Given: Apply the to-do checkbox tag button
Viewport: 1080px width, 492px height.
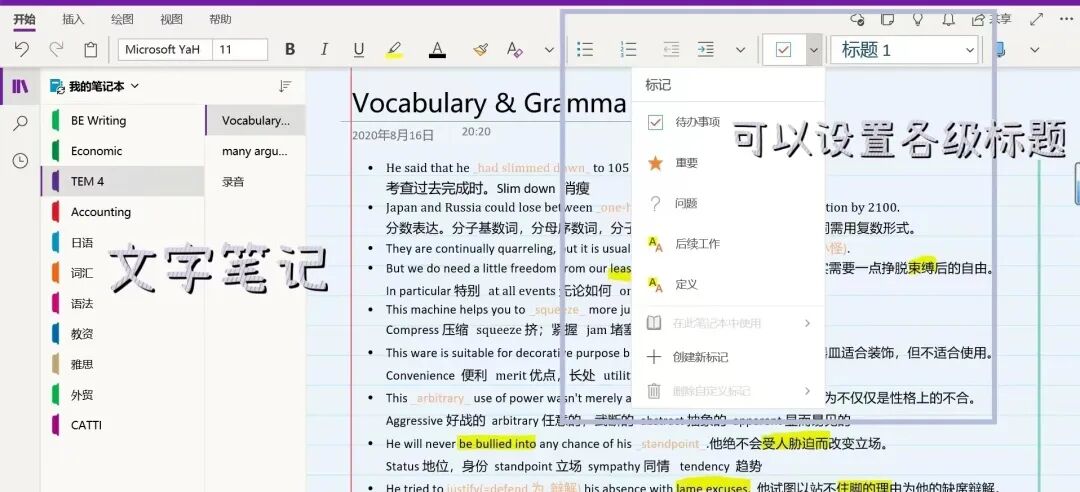Looking at the screenshot, I should (x=783, y=50).
